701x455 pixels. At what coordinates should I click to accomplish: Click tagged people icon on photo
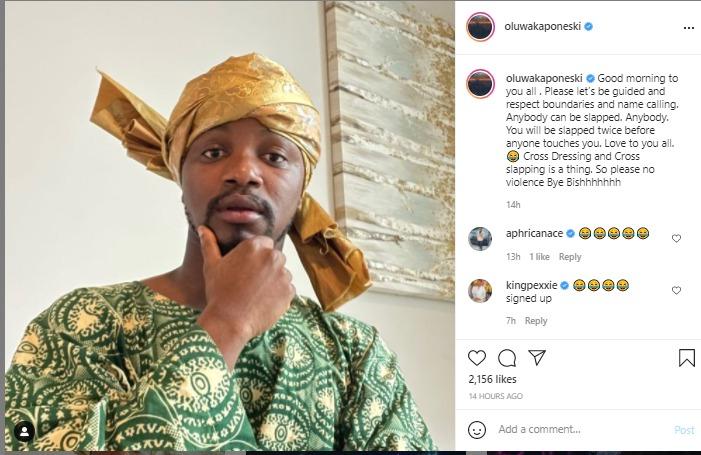24,432
